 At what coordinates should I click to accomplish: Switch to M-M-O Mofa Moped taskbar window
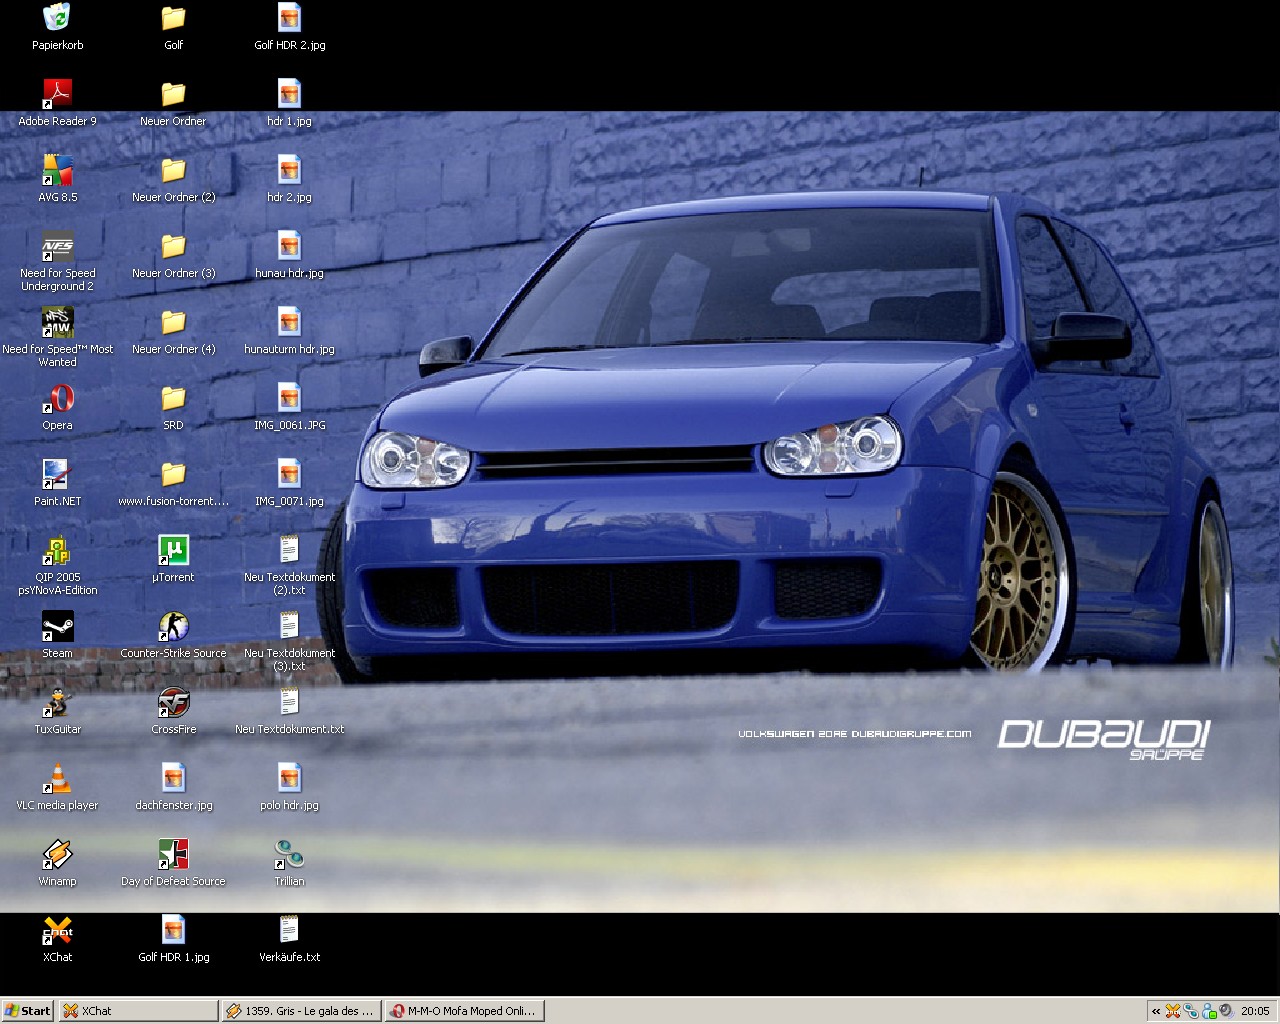465,1011
